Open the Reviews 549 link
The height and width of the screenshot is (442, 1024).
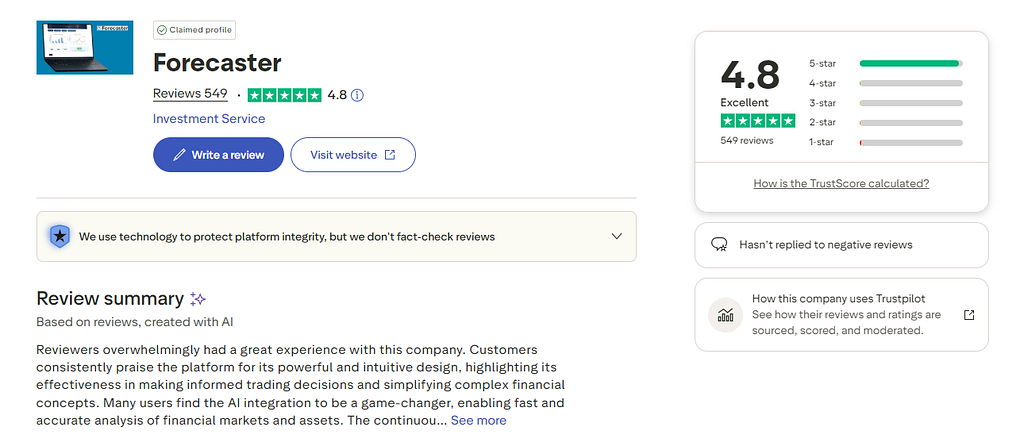click(190, 94)
